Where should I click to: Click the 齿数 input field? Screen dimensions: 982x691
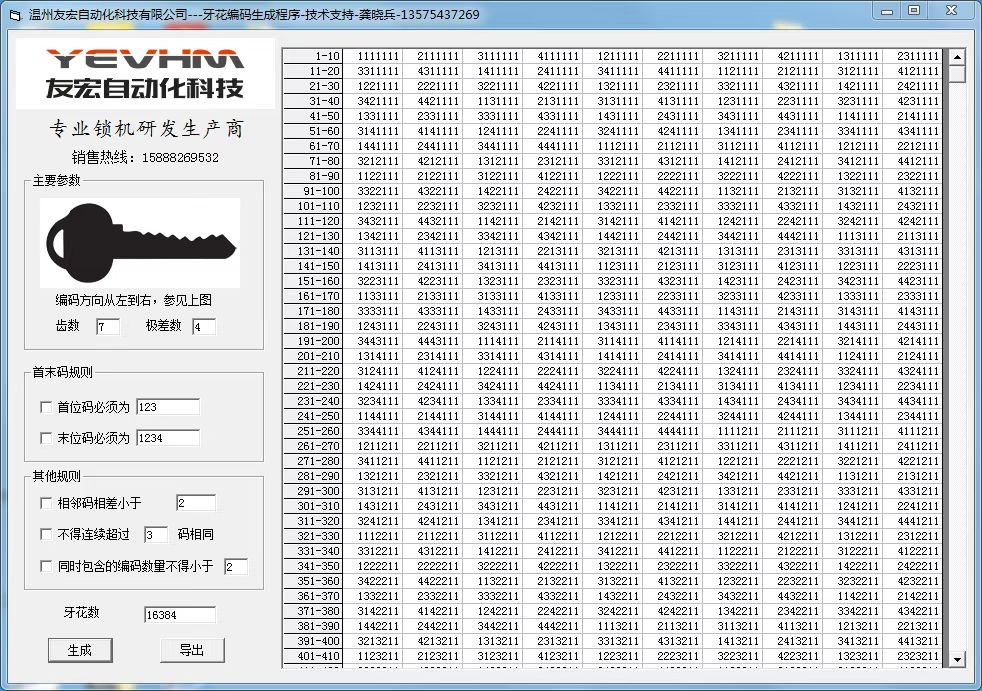[108, 327]
